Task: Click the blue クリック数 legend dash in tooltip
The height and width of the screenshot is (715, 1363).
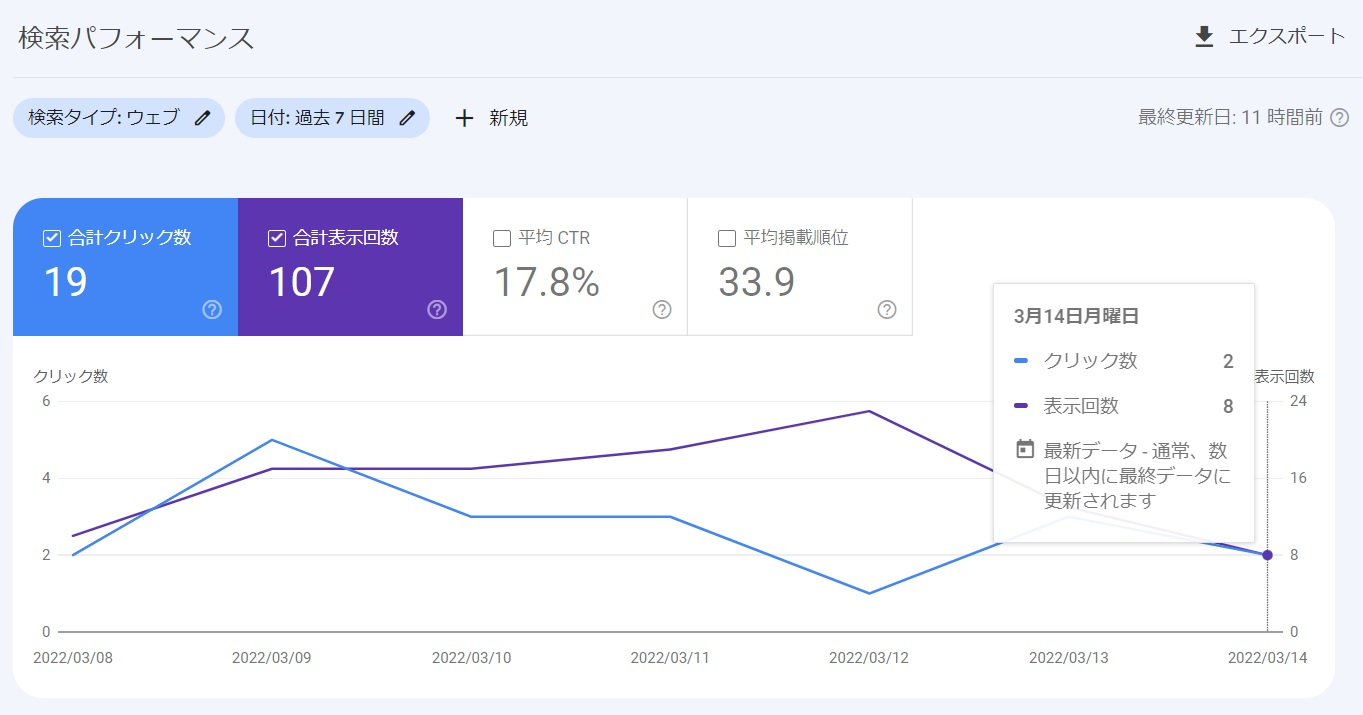Action: 1021,360
